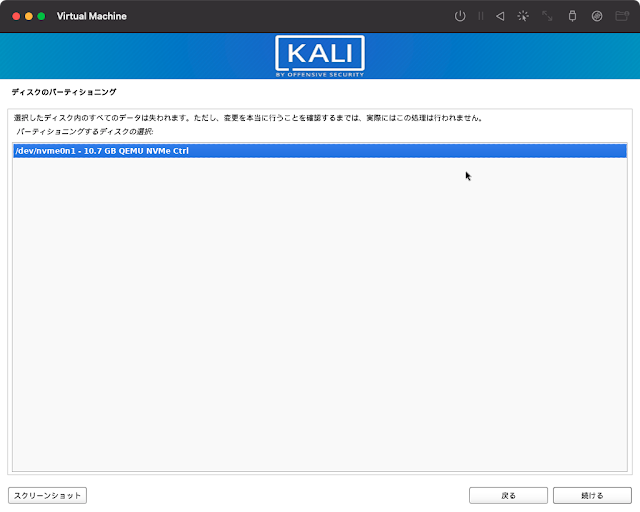The height and width of the screenshot is (512, 640).
Task: Click the 続ける continue button
Action: [592, 495]
